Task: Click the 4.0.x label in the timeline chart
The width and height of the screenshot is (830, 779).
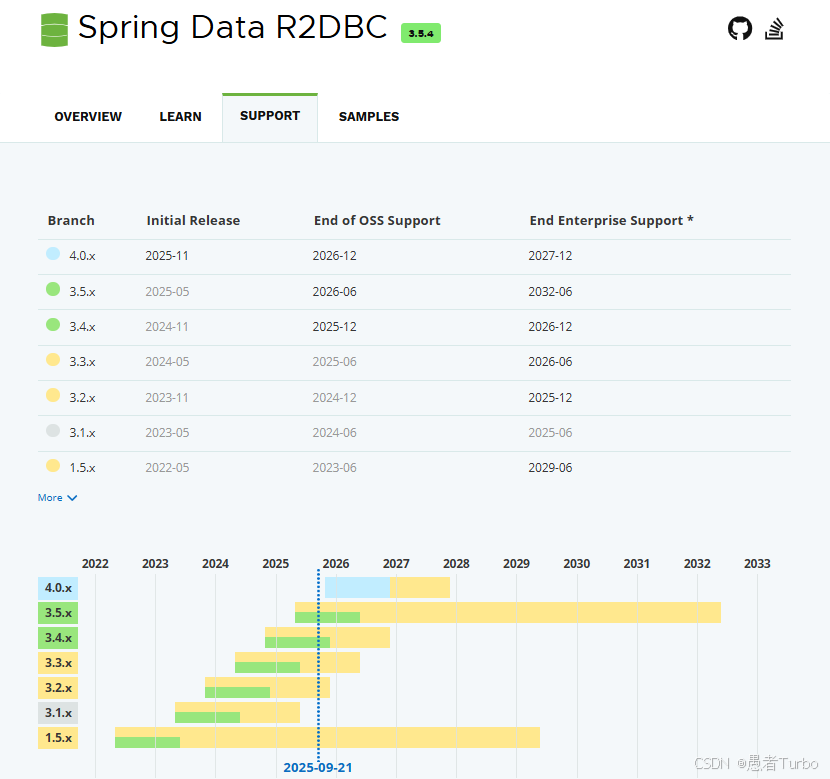Action: [x=58, y=588]
